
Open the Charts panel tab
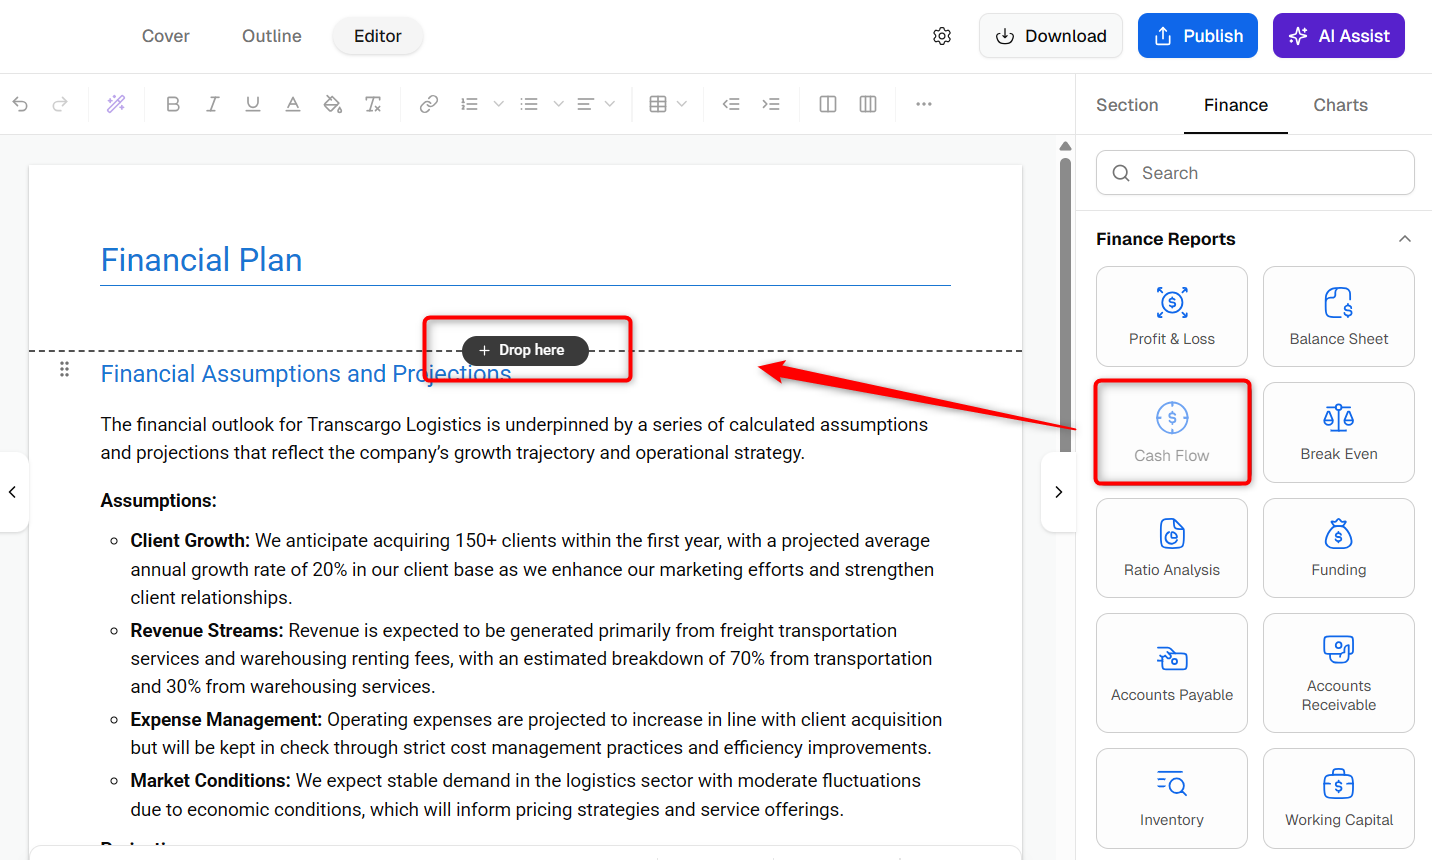[x=1341, y=105]
